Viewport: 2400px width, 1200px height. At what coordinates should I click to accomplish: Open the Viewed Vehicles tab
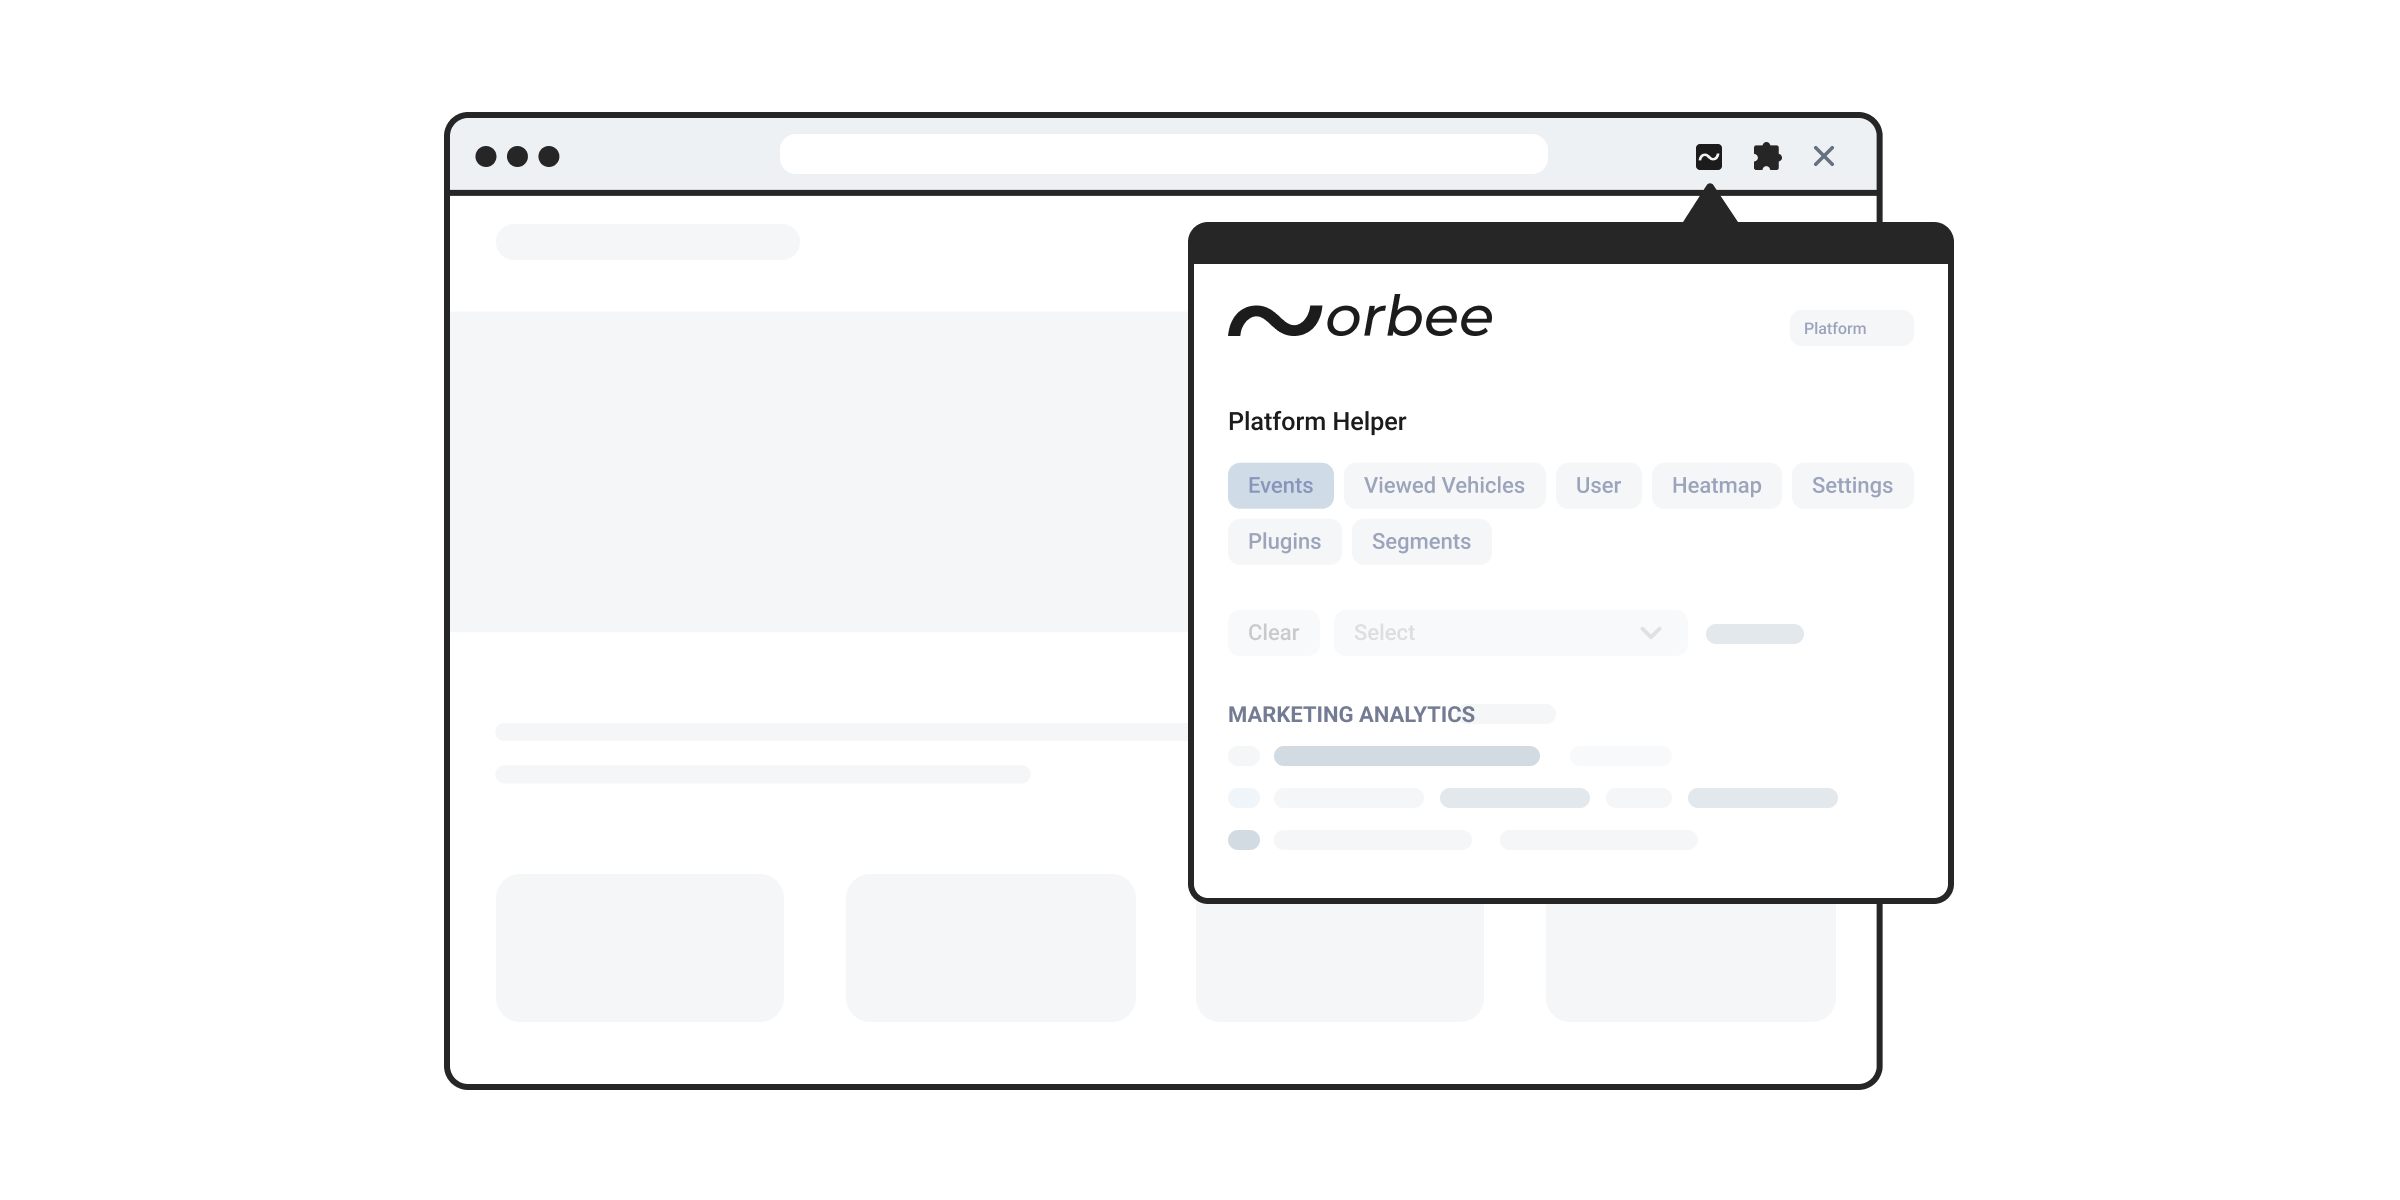pyautogui.click(x=1444, y=486)
